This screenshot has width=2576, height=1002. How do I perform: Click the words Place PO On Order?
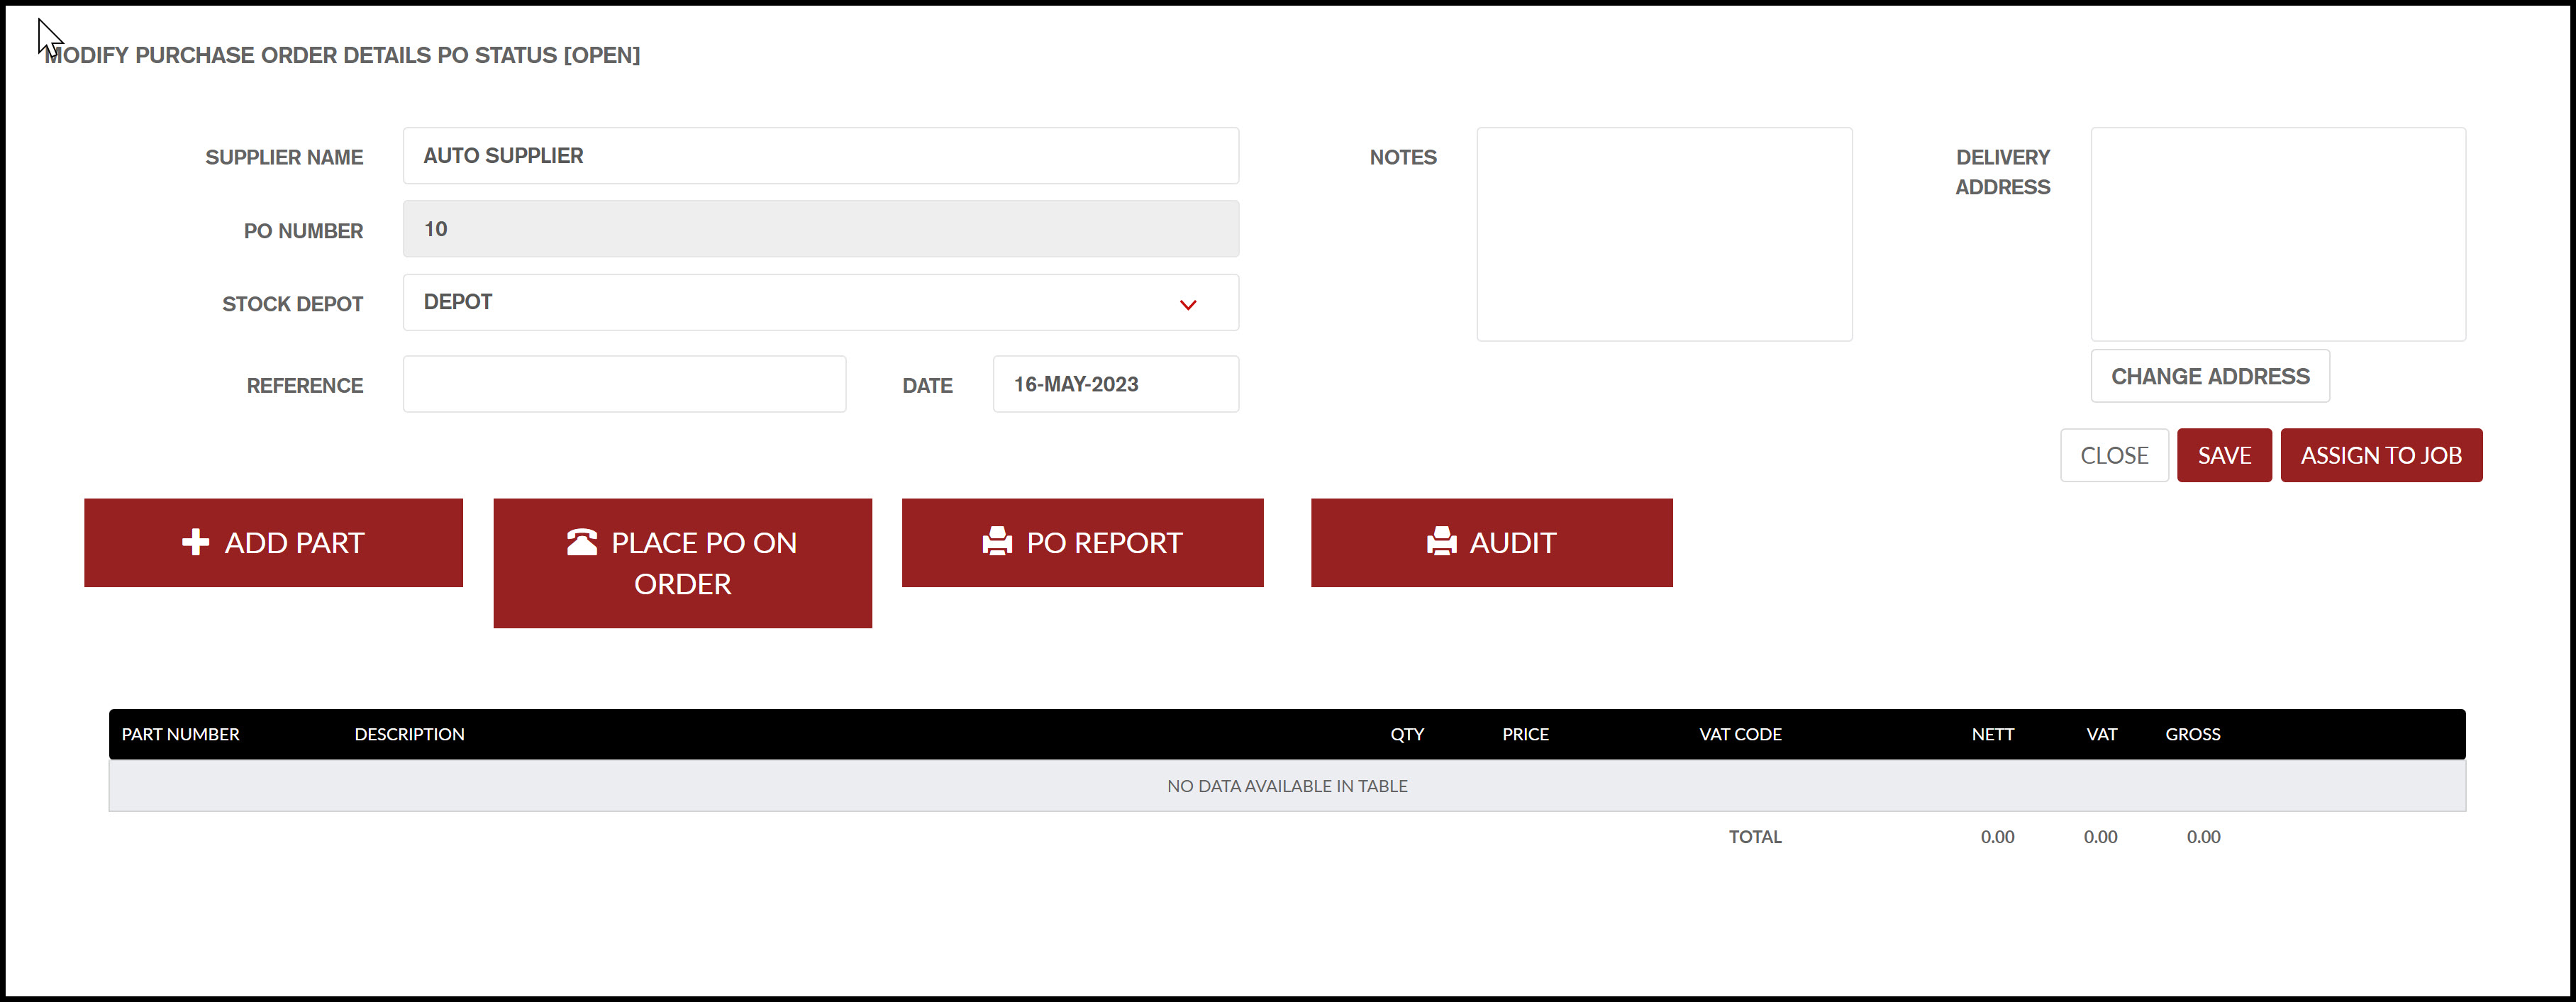click(704, 563)
